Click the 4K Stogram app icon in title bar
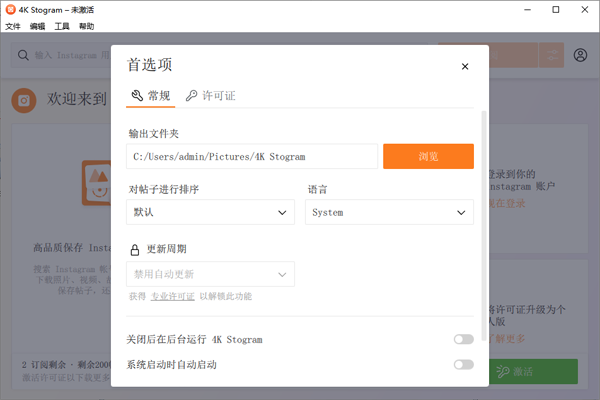 pos(11,10)
